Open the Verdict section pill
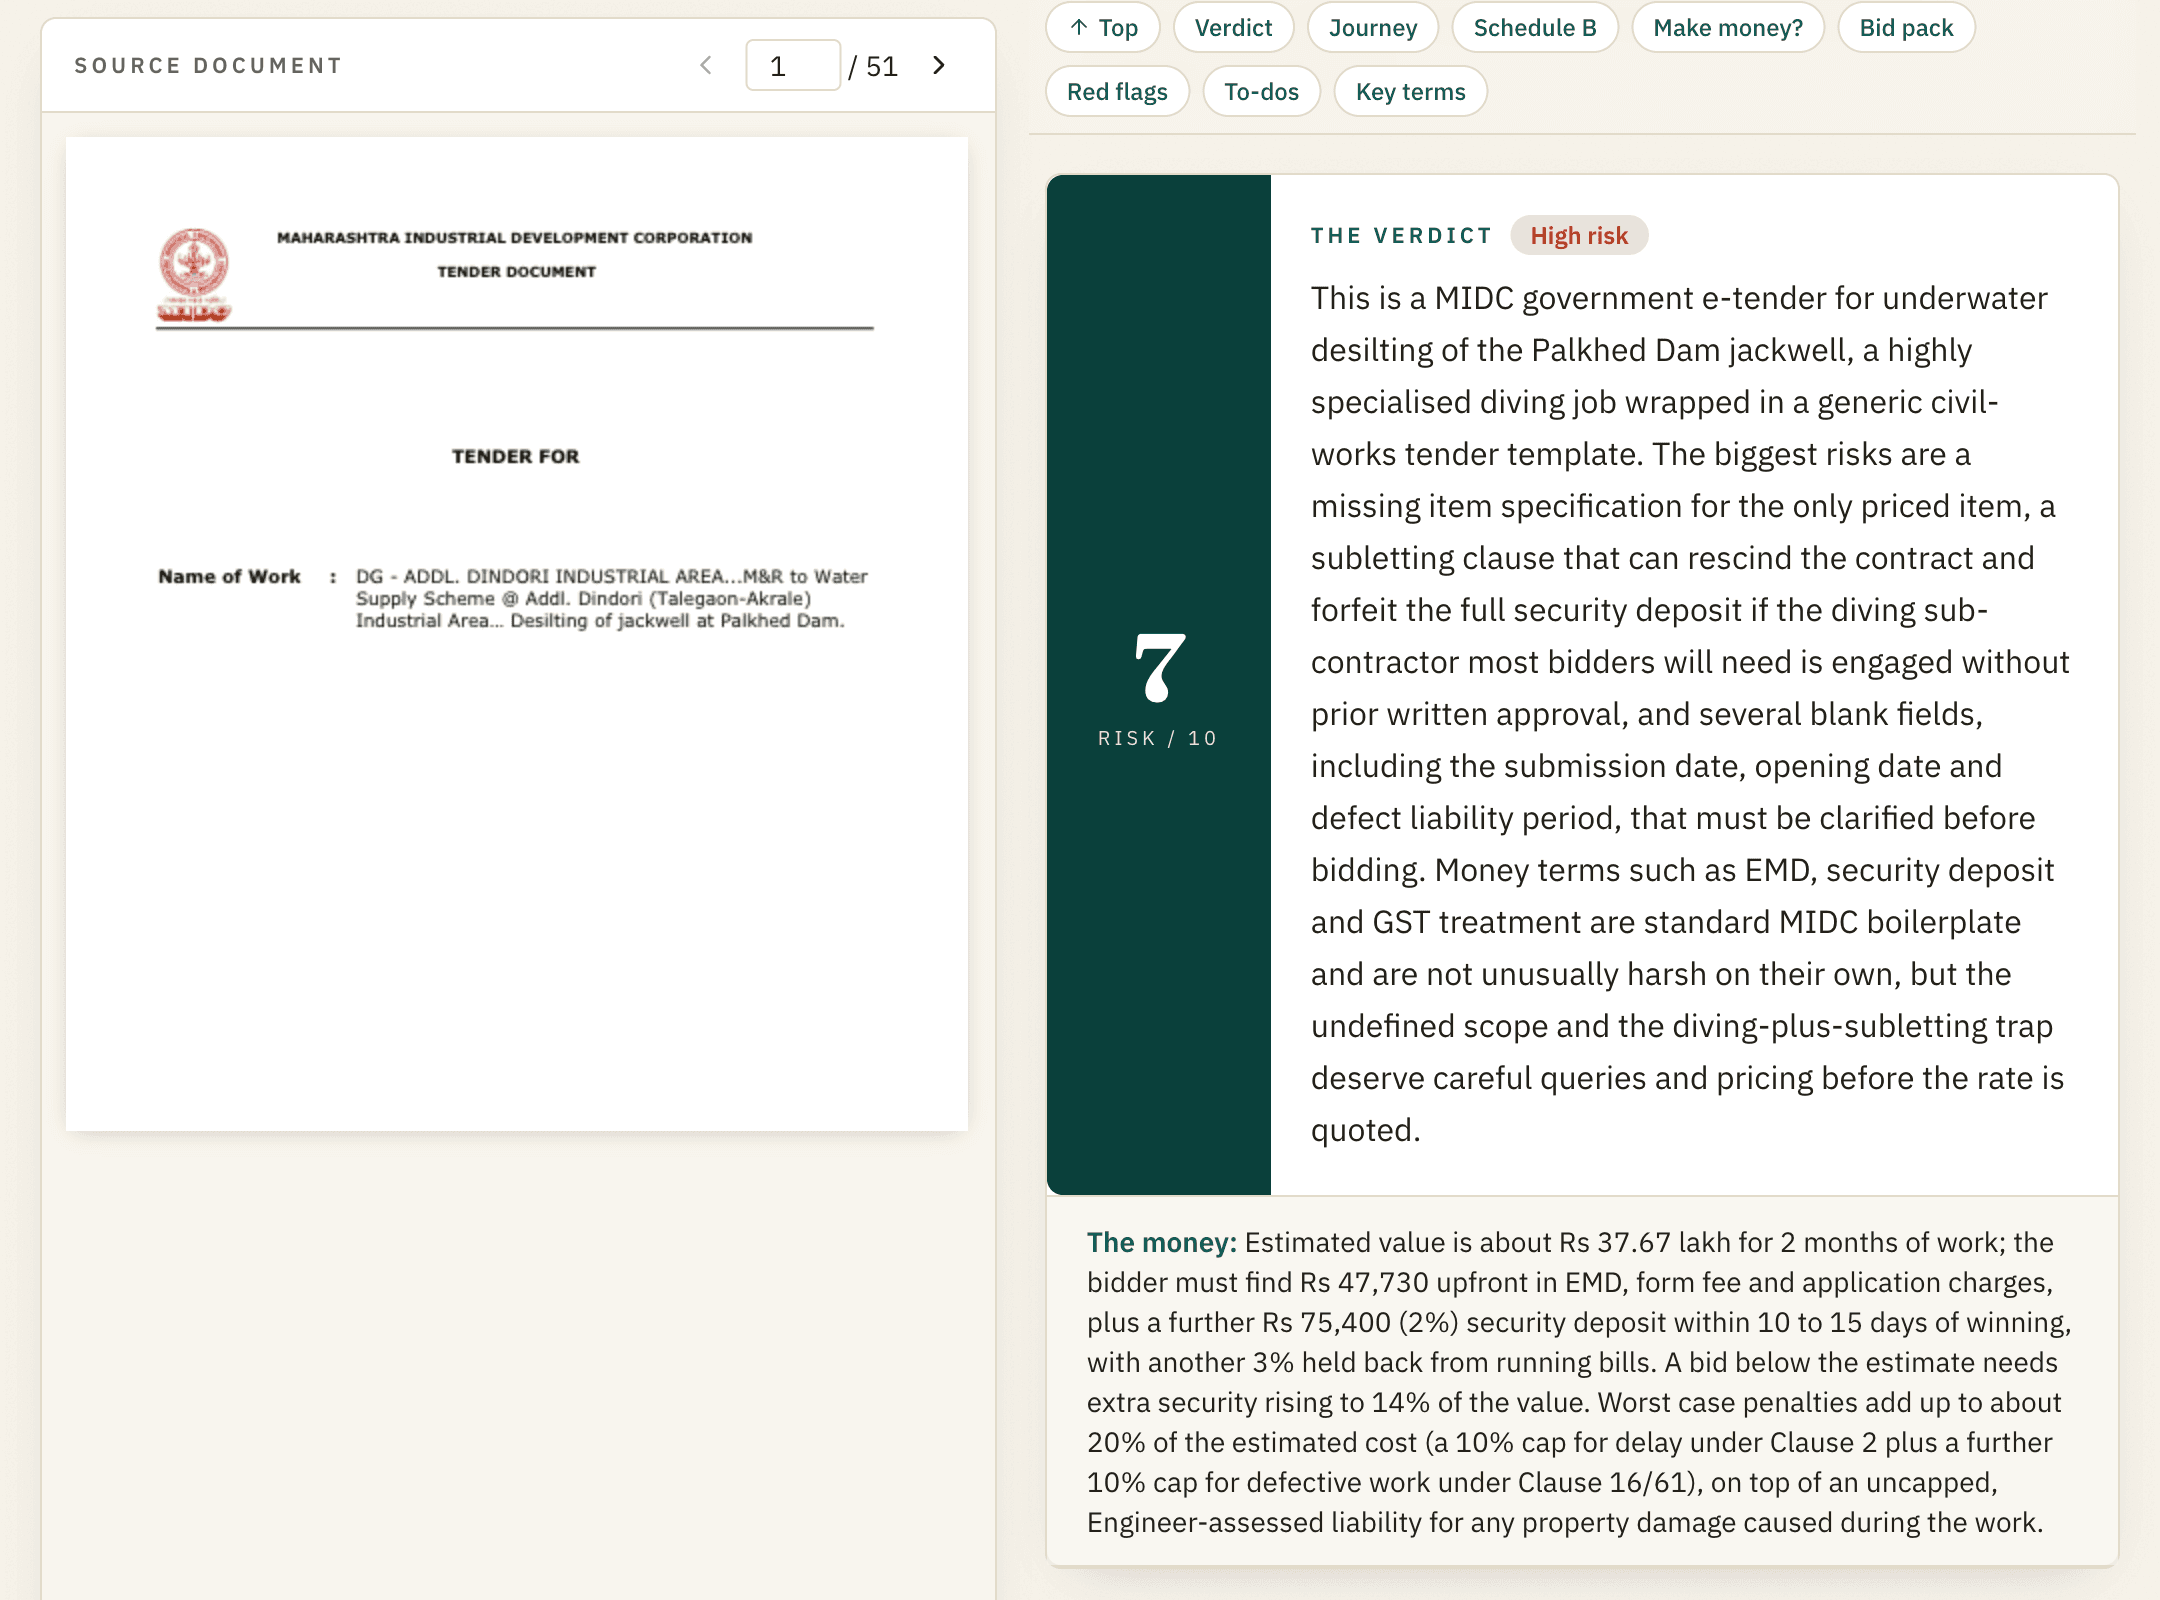This screenshot has width=2160, height=1600. click(x=1233, y=28)
